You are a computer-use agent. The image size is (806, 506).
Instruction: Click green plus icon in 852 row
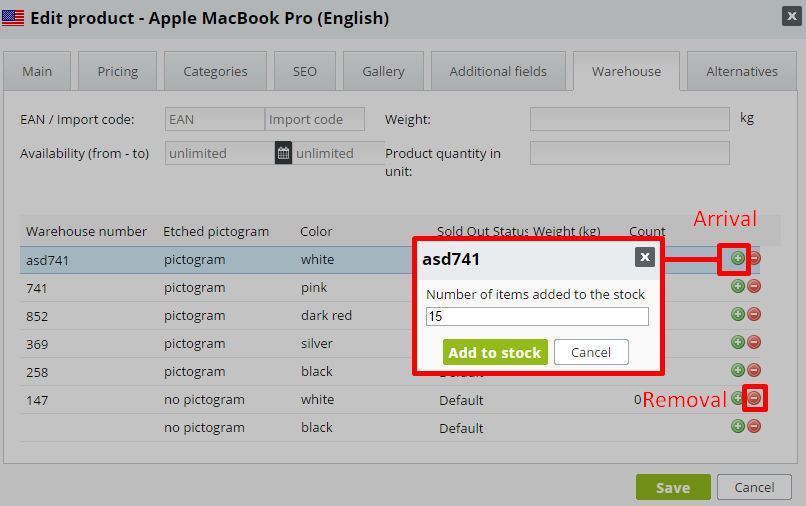(x=738, y=314)
